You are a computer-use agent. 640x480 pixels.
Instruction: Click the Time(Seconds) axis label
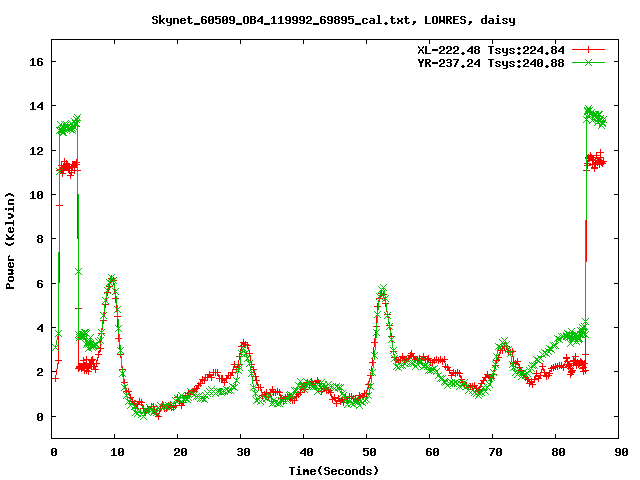tap(333, 471)
